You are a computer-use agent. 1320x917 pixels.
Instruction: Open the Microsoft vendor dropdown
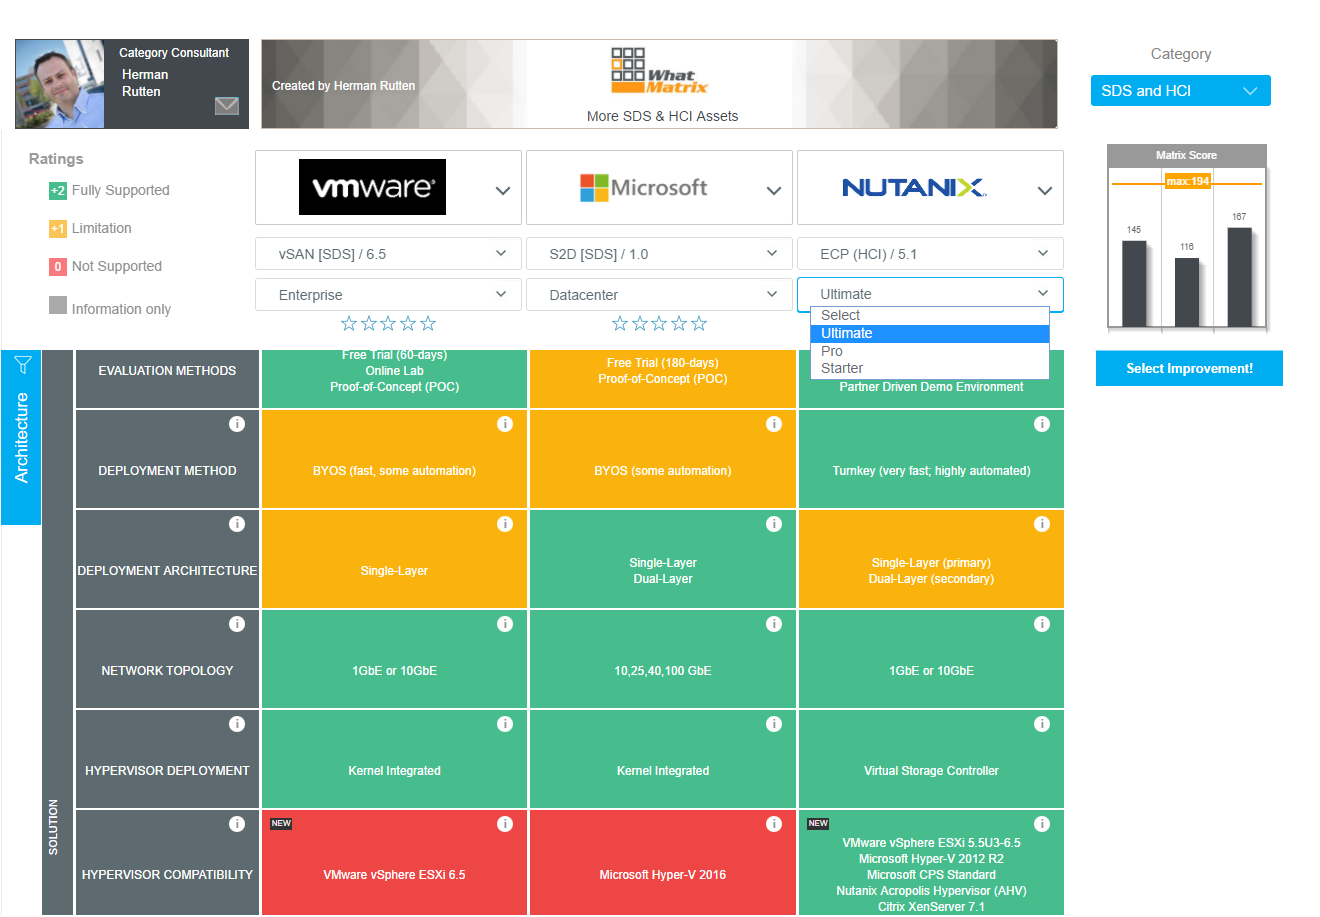pos(659,188)
